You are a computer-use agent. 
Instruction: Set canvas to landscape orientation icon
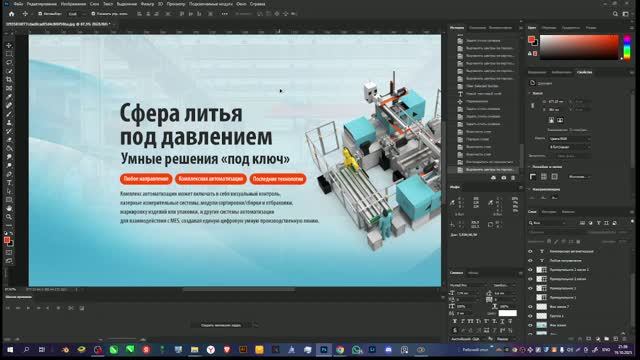560,120
